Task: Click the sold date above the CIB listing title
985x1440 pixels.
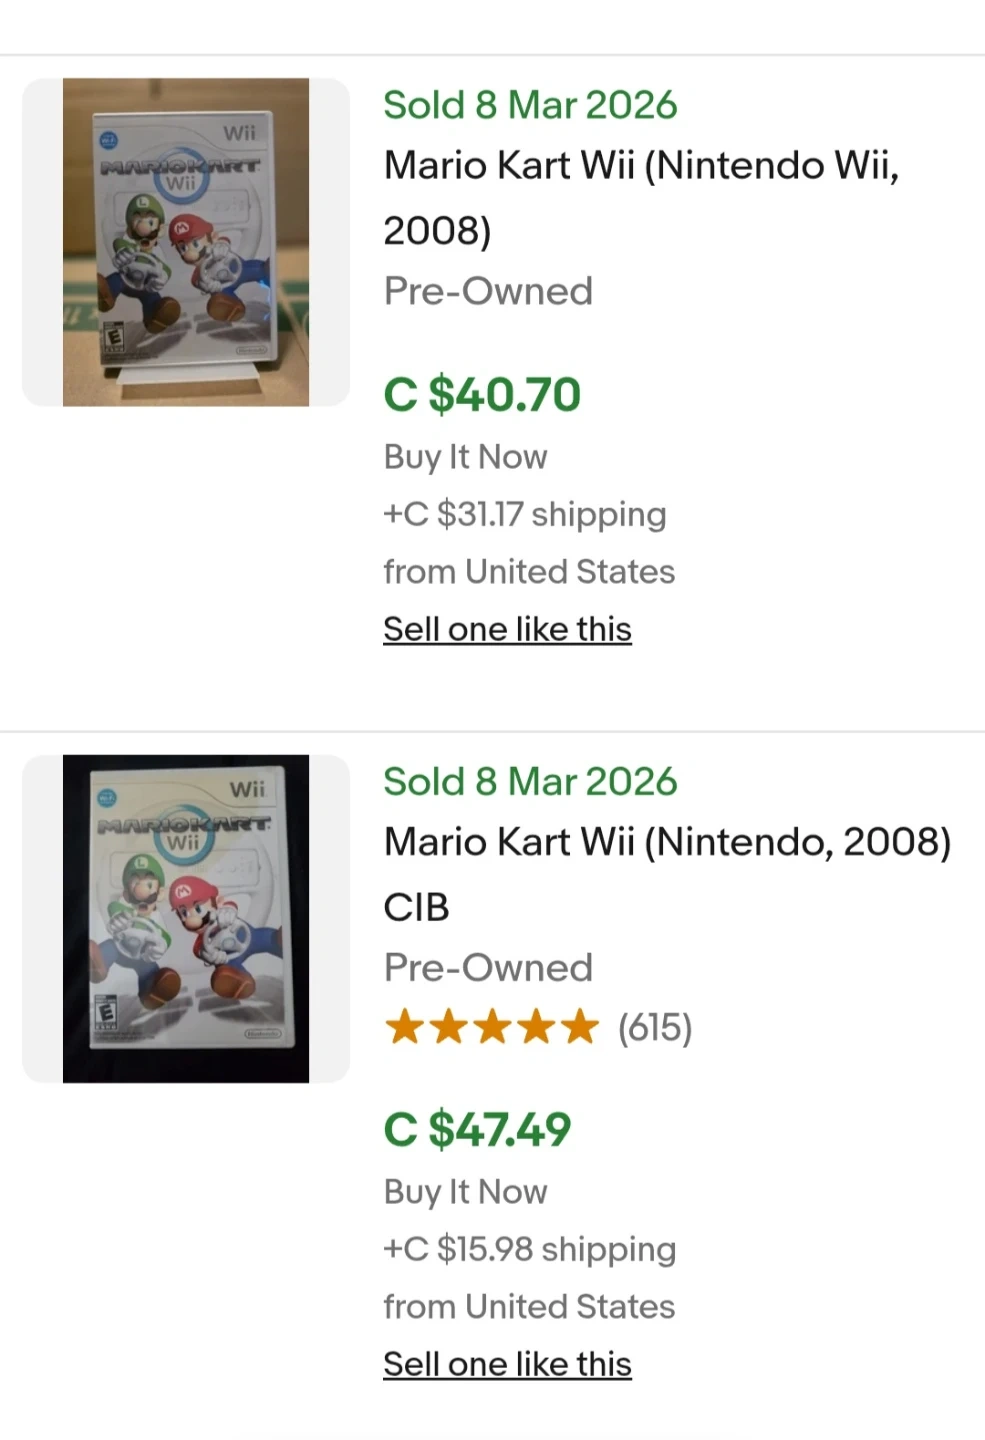Action: click(x=530, y=782)
